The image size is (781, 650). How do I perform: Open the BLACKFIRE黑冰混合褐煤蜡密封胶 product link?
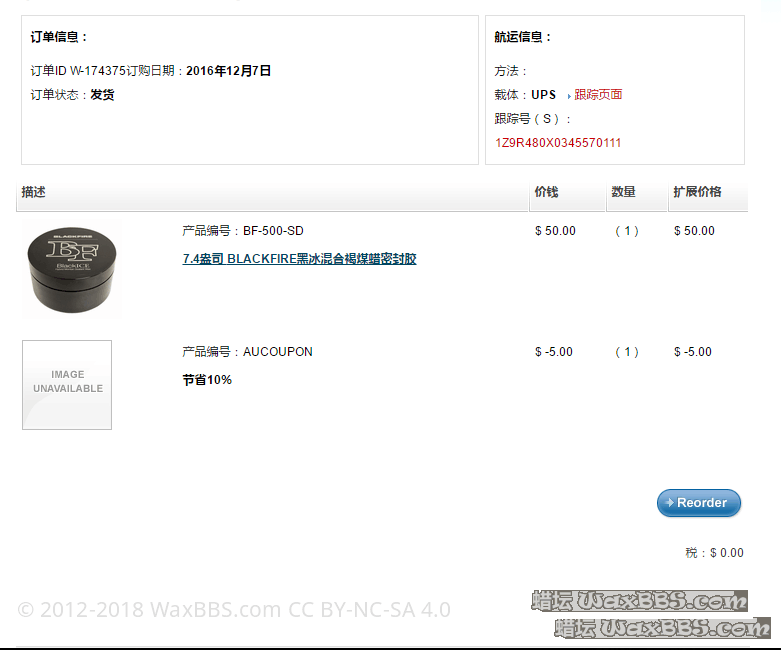point(299,259)
